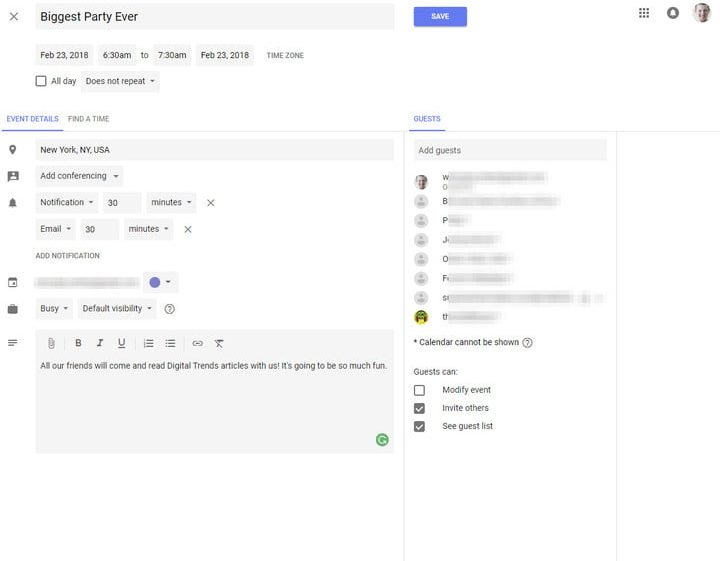The width and height of the screenshot is (720, 561).
Task: Change the 7:30am end time
Action: pos(172,55)
